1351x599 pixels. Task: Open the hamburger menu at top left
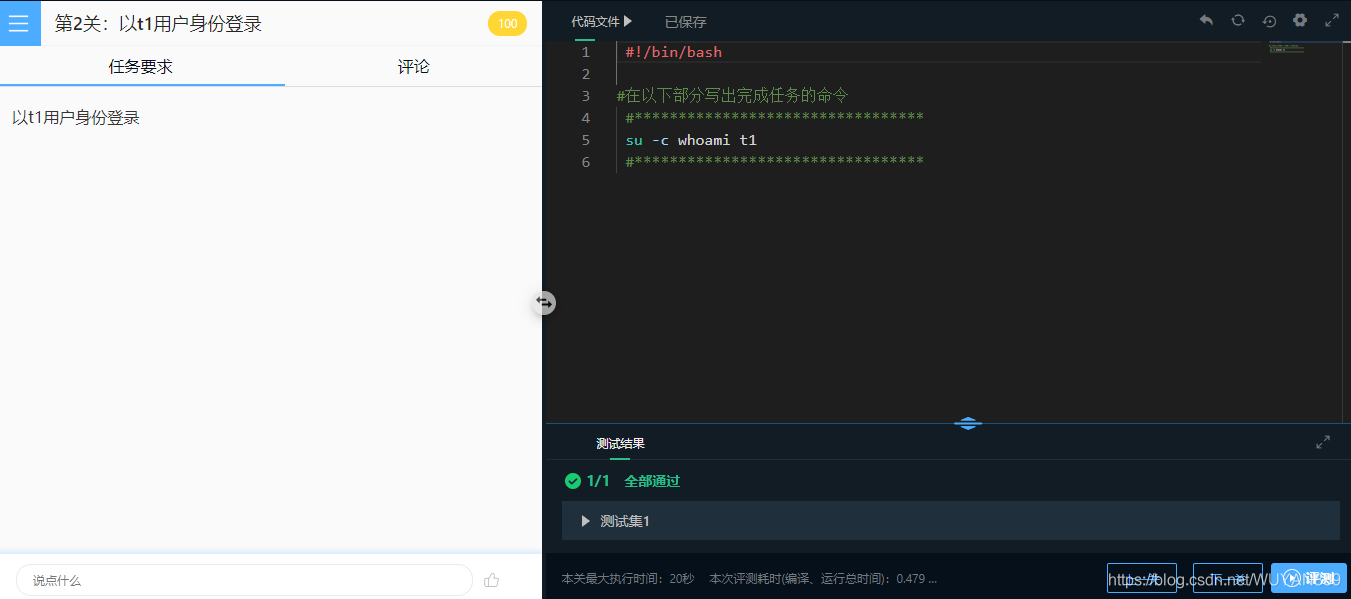[x=20, y=22]
